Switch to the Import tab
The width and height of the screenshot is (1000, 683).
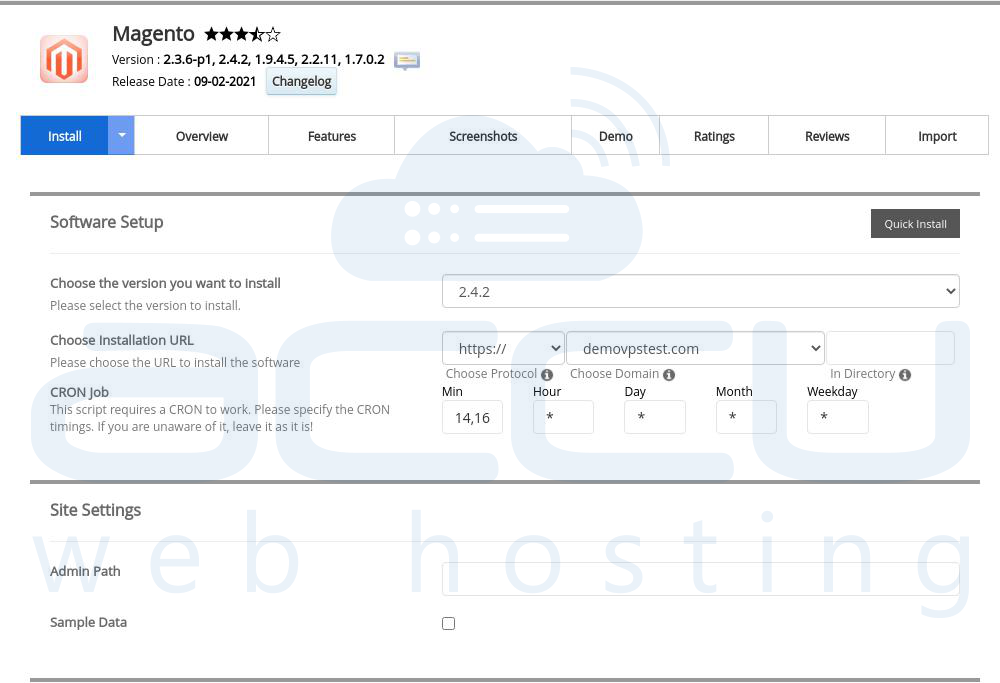[x=937, y=135]
